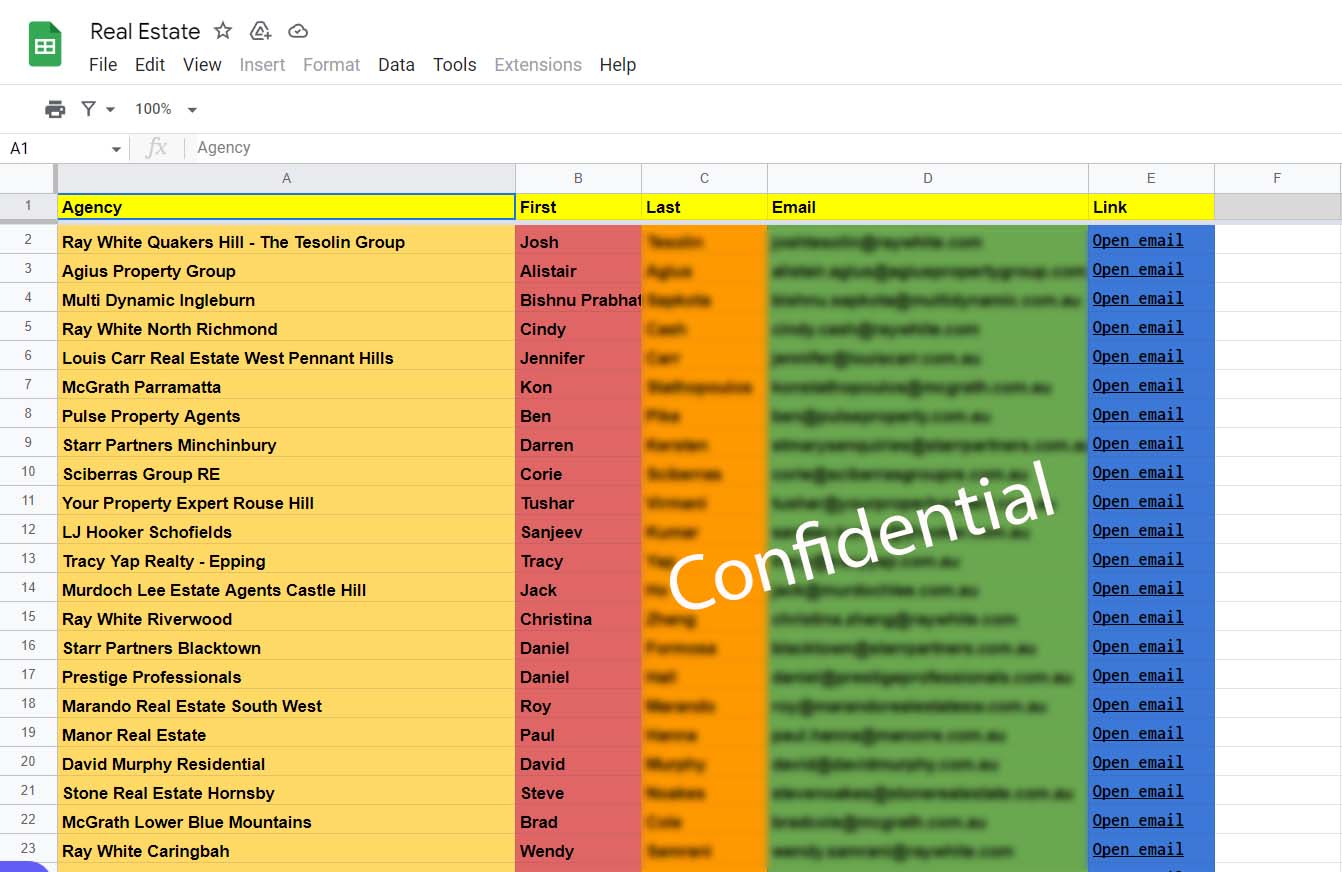Select the Link header cell
This screenshot has width=1342, height=872.
click(x=1151, y=207)
